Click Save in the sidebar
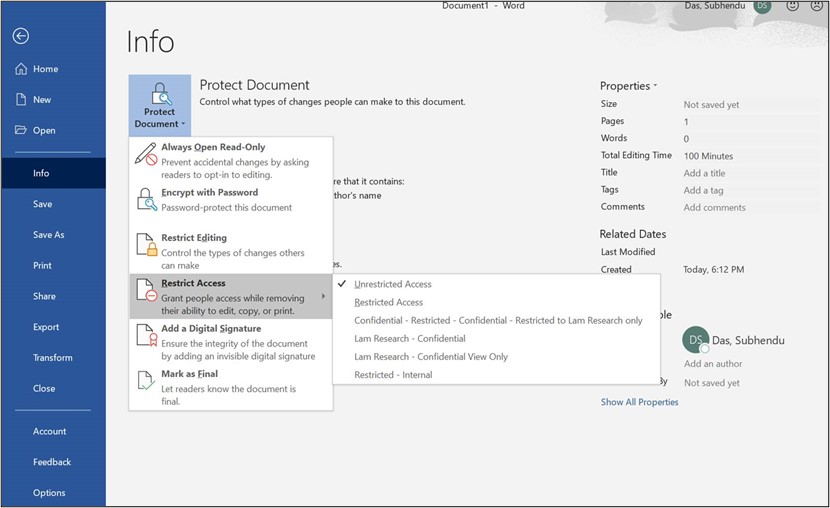This screenshot has width=830, height=508. (53, 204)
